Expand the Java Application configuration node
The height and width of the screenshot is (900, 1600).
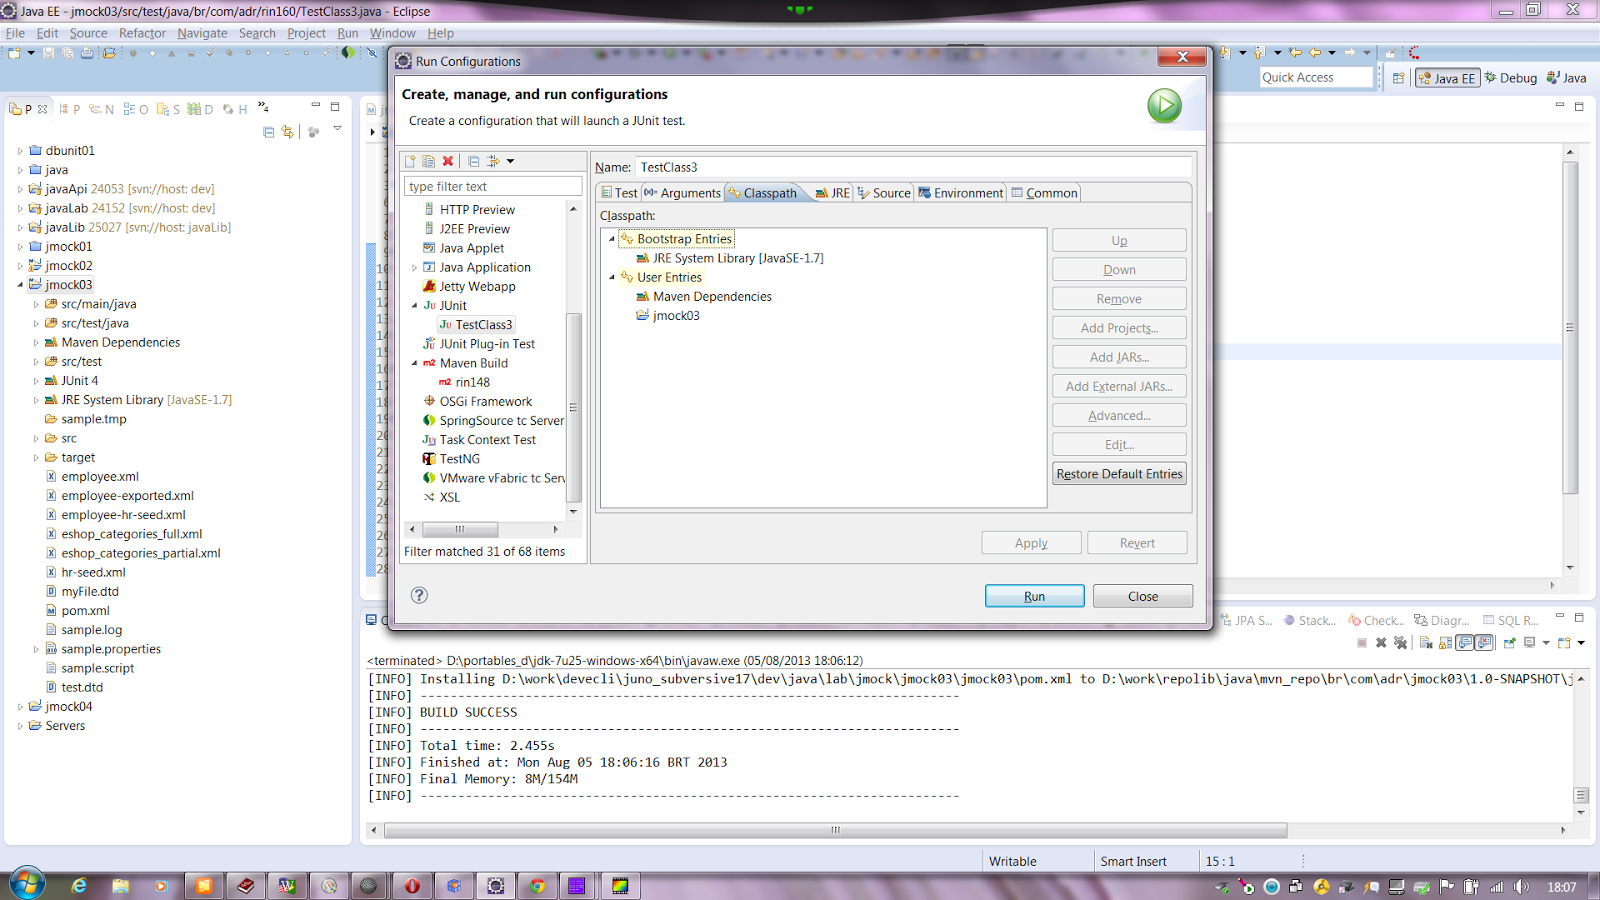click(415, 268)
